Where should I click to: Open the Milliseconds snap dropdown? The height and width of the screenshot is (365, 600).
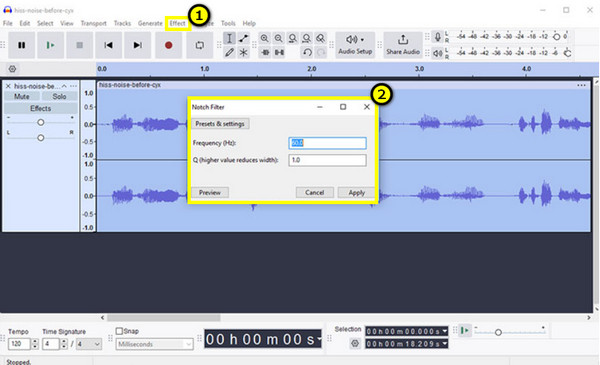pyautogui.click(x=155, y=344)
